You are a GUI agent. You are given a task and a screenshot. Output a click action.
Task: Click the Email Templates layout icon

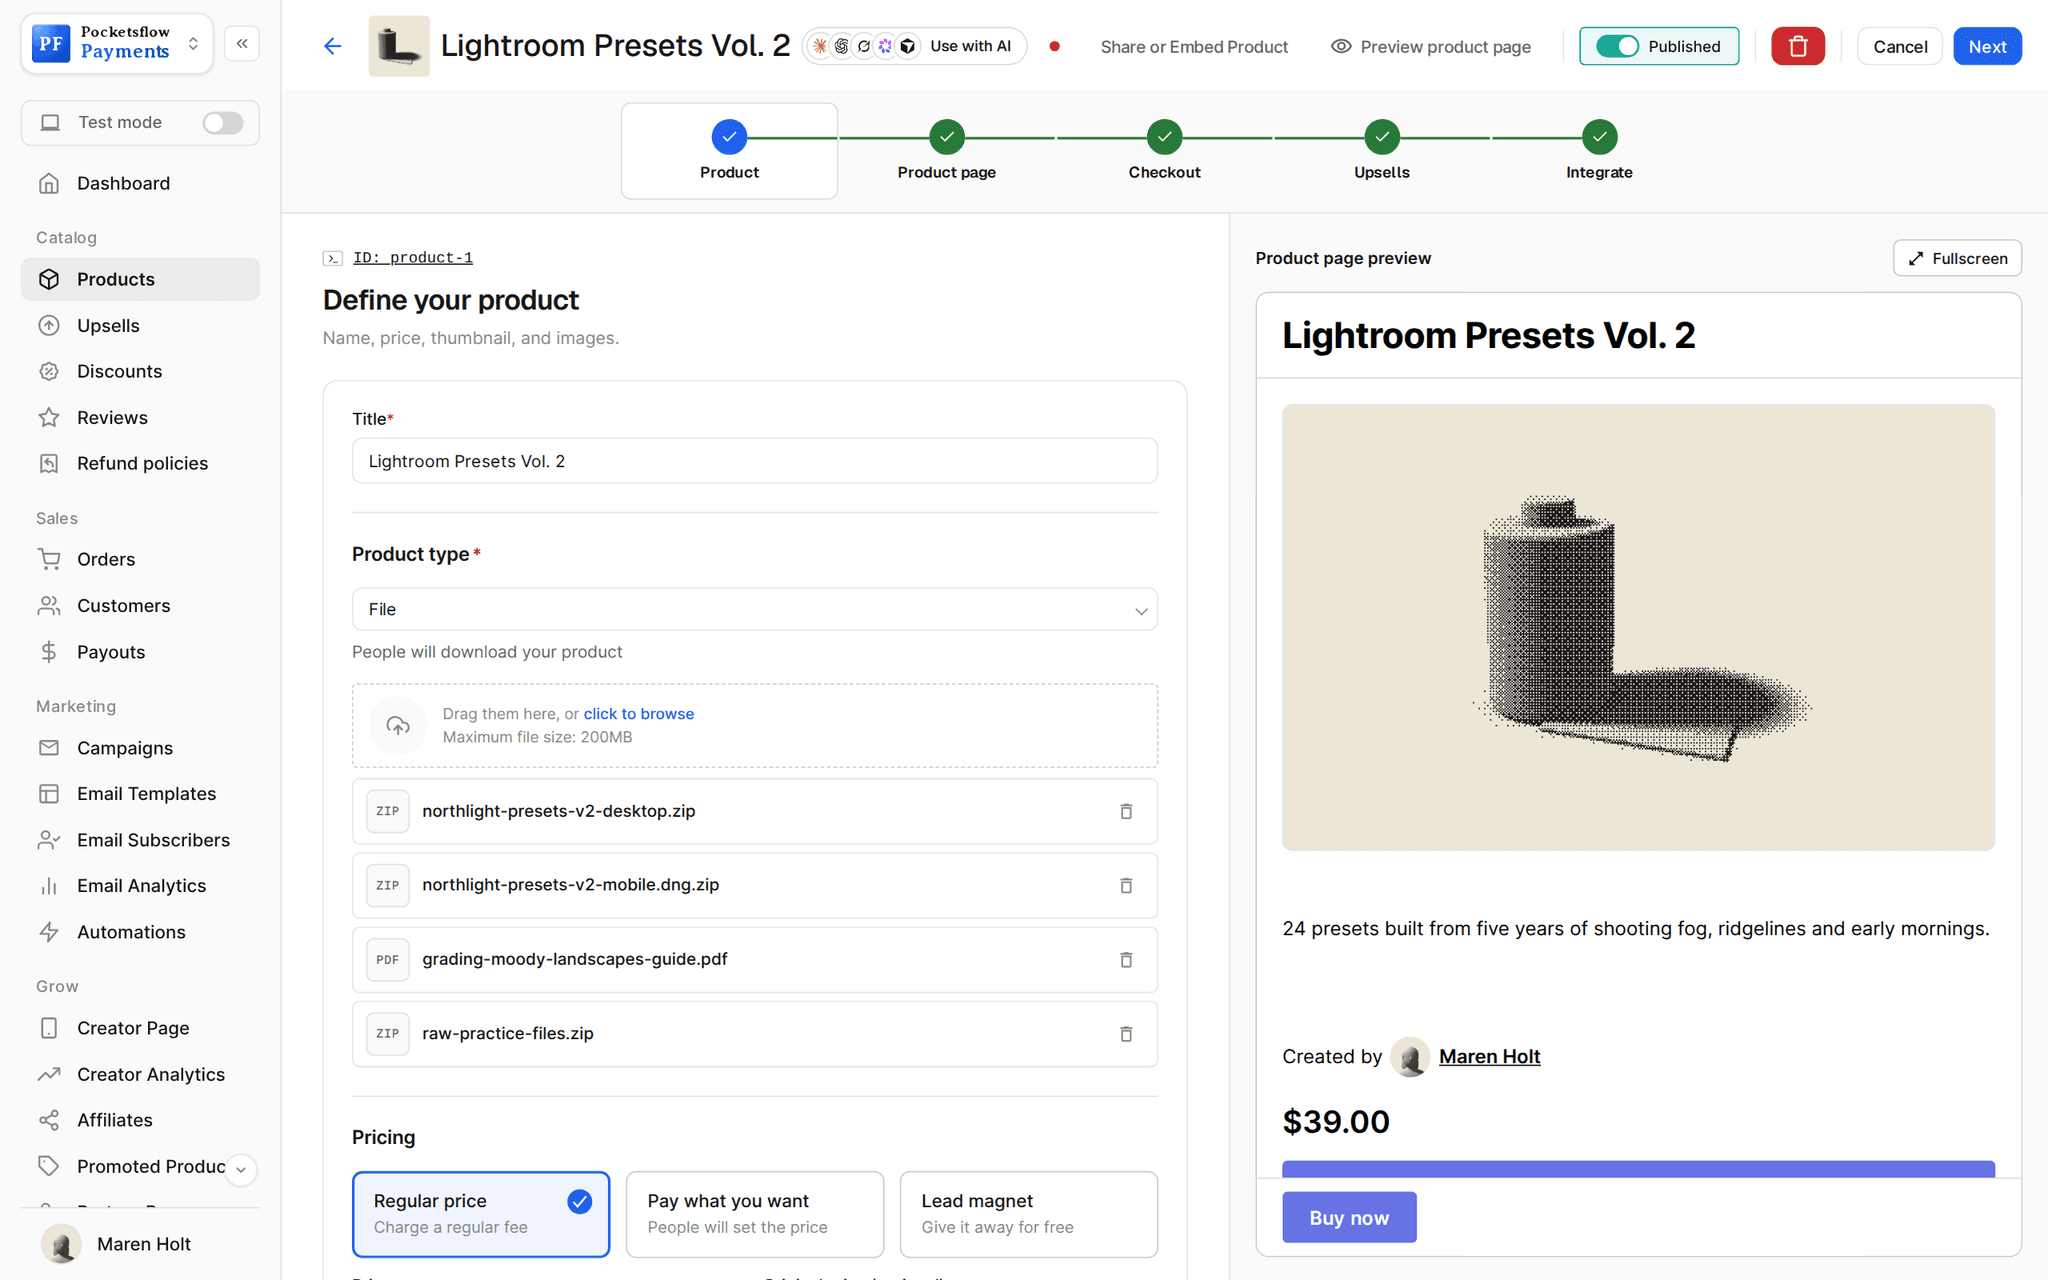coord(49,794)
